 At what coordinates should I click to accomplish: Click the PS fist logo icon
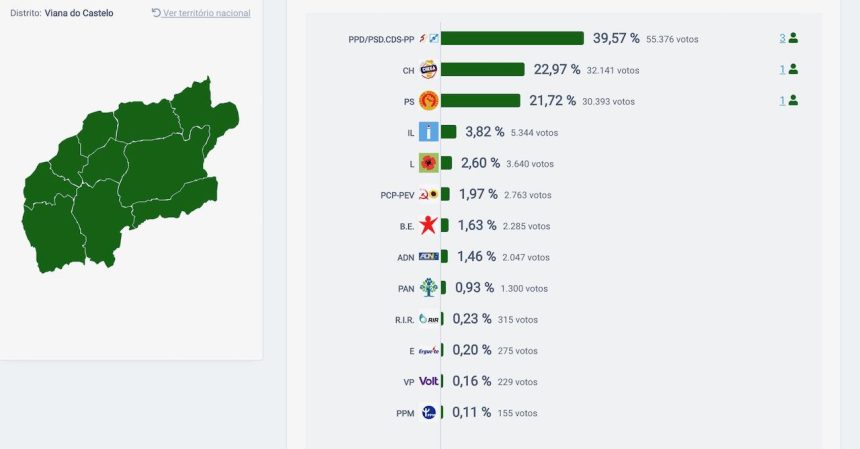[x=428, y=101]
